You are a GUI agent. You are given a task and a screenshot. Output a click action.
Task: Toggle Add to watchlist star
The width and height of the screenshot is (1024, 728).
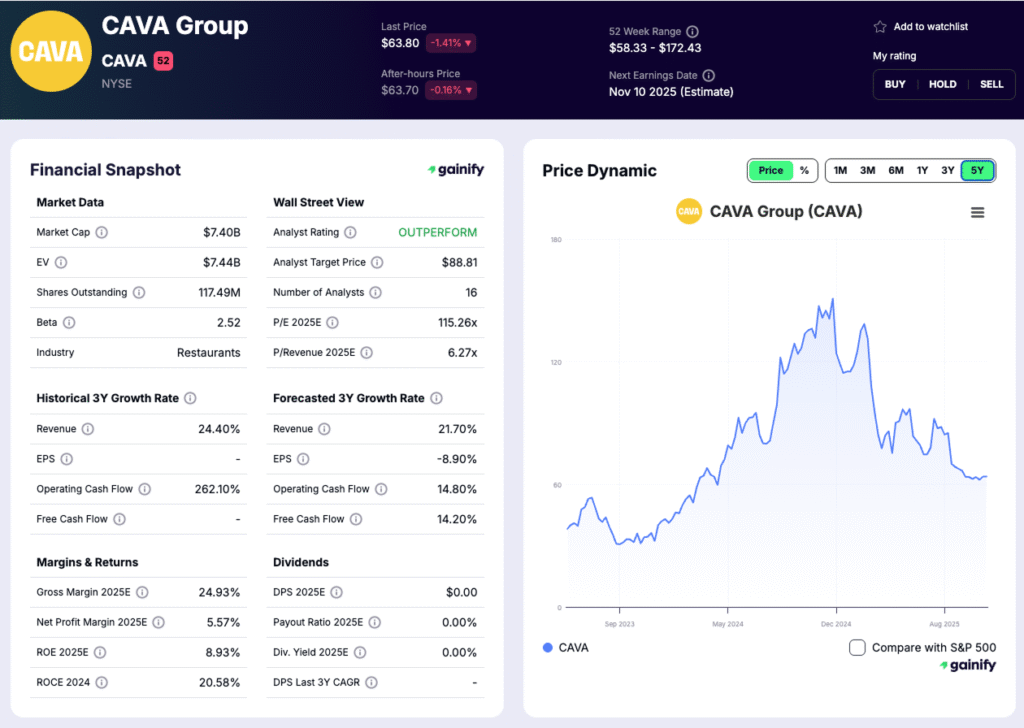(x=882, y=27)
